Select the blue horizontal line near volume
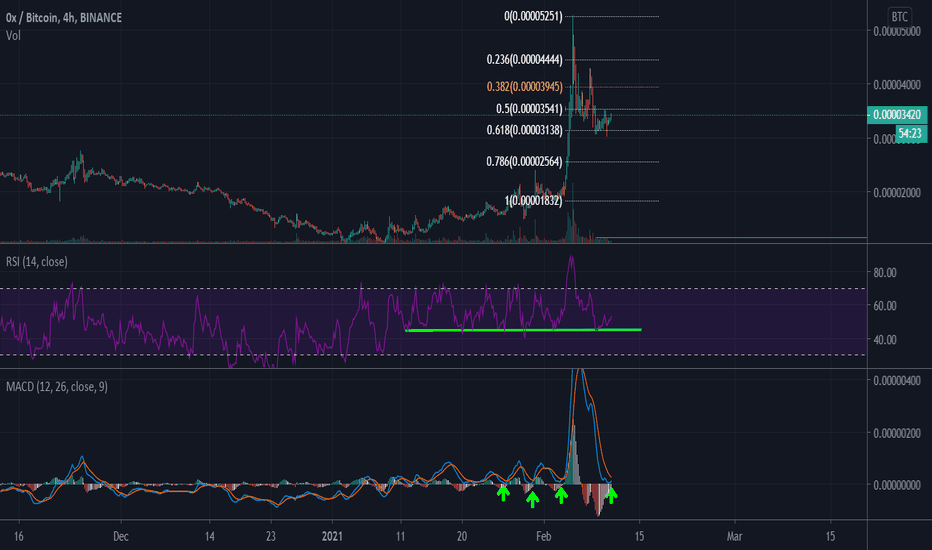This screenshot has height=550, width=932. tap(731, 238)
